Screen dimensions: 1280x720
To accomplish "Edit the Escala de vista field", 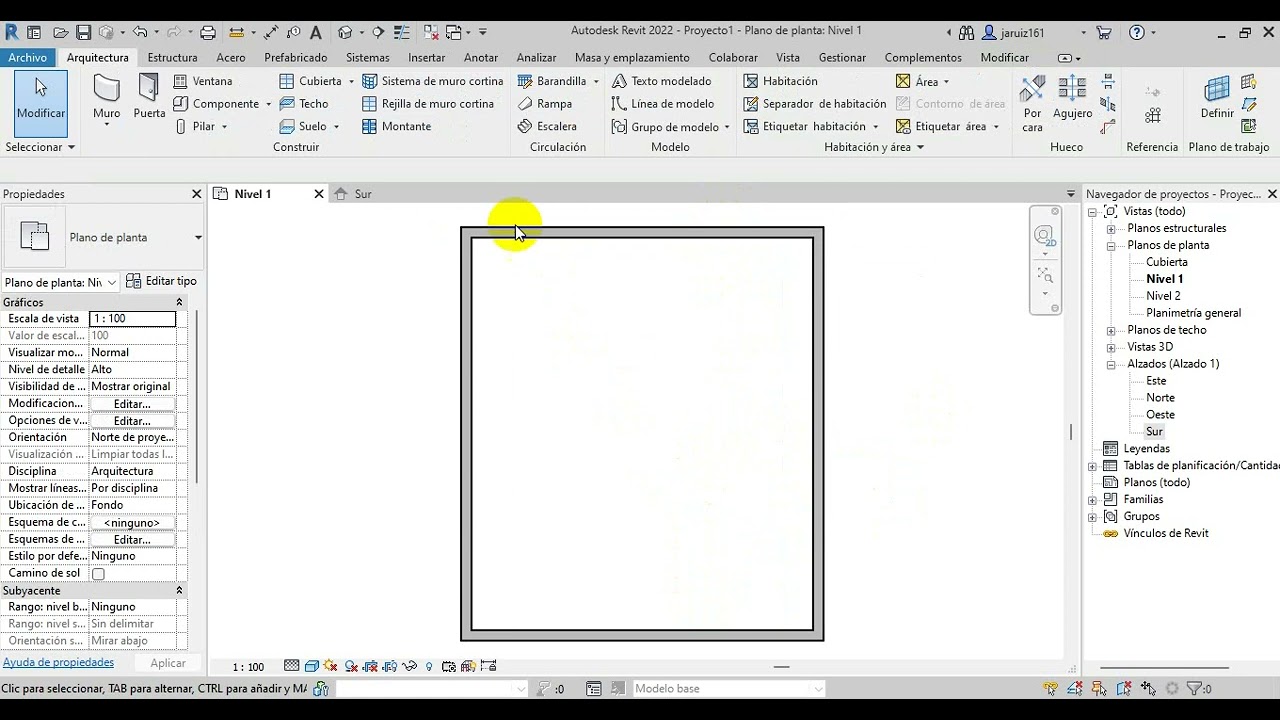I will click(132, 319).
